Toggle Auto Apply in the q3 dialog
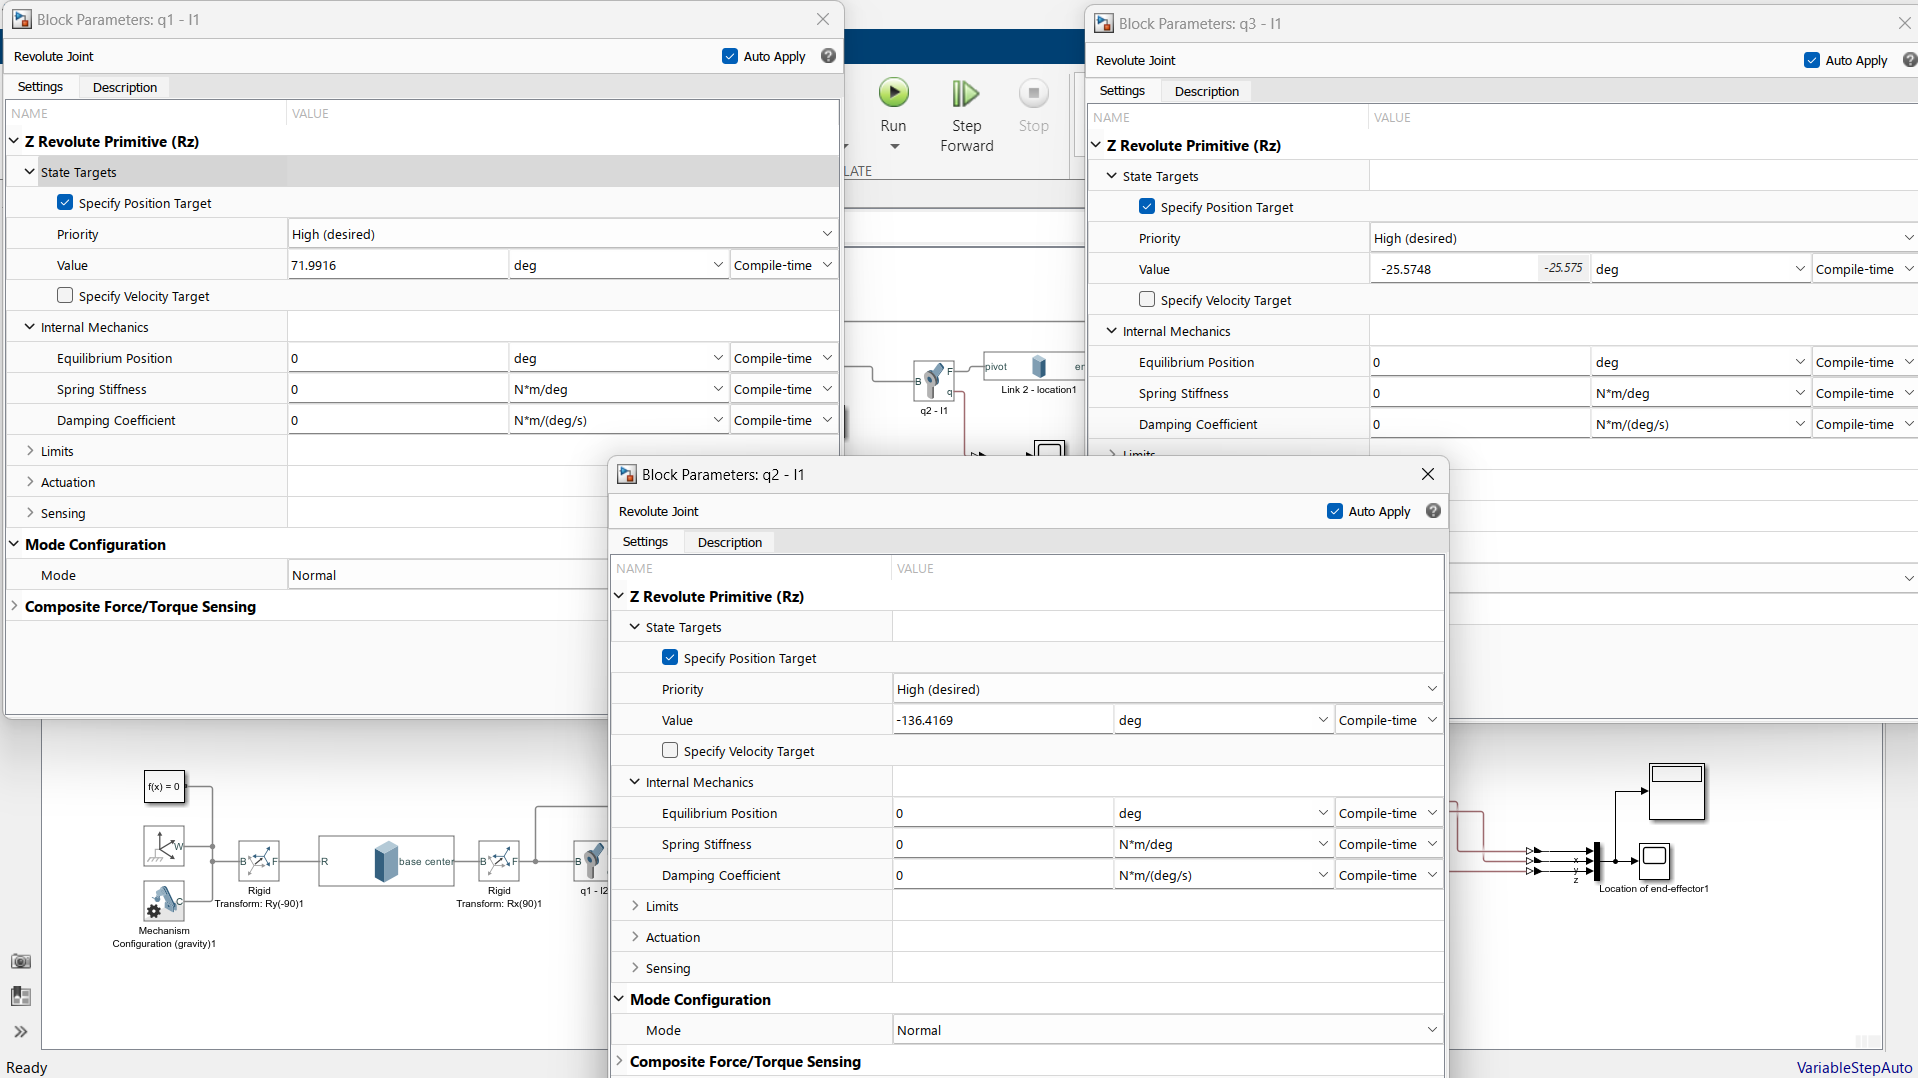 click(x=1812, y=60)
